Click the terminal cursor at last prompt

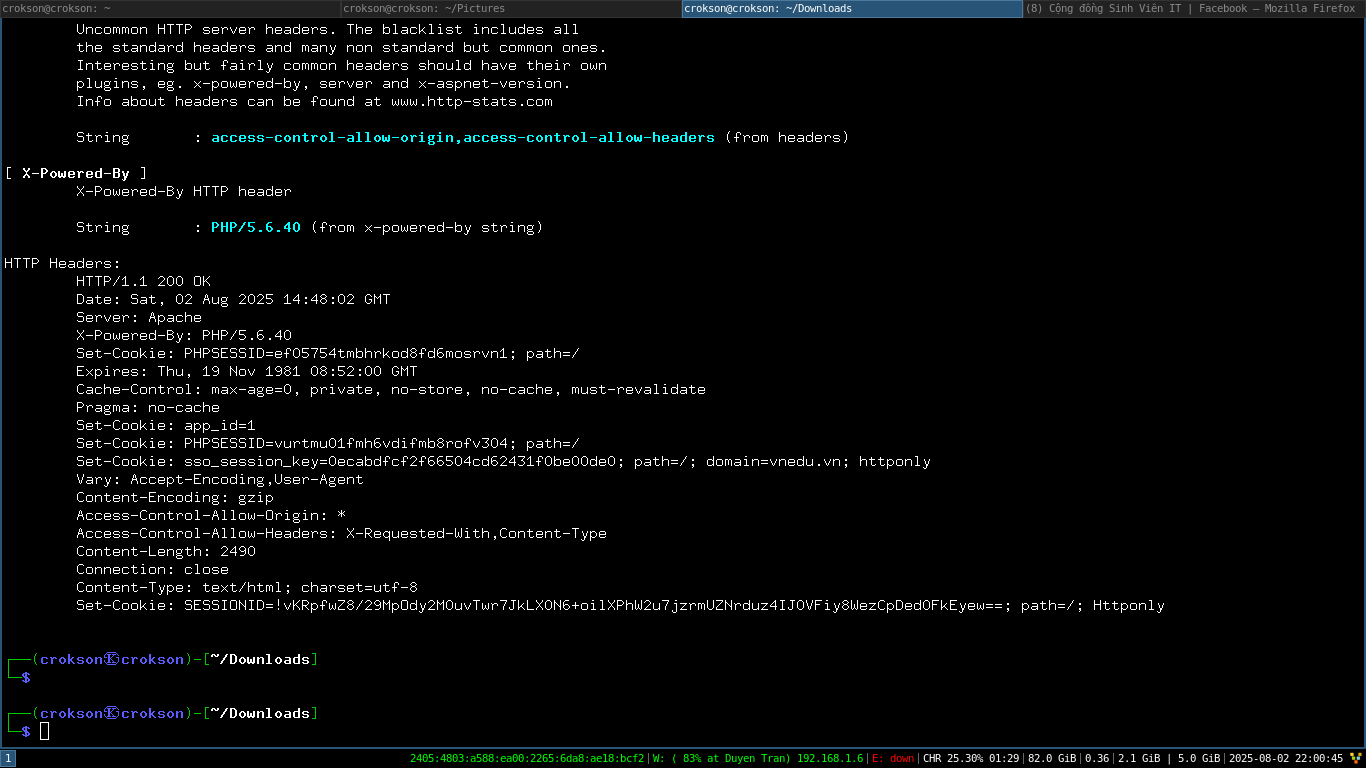coord(44,731)
